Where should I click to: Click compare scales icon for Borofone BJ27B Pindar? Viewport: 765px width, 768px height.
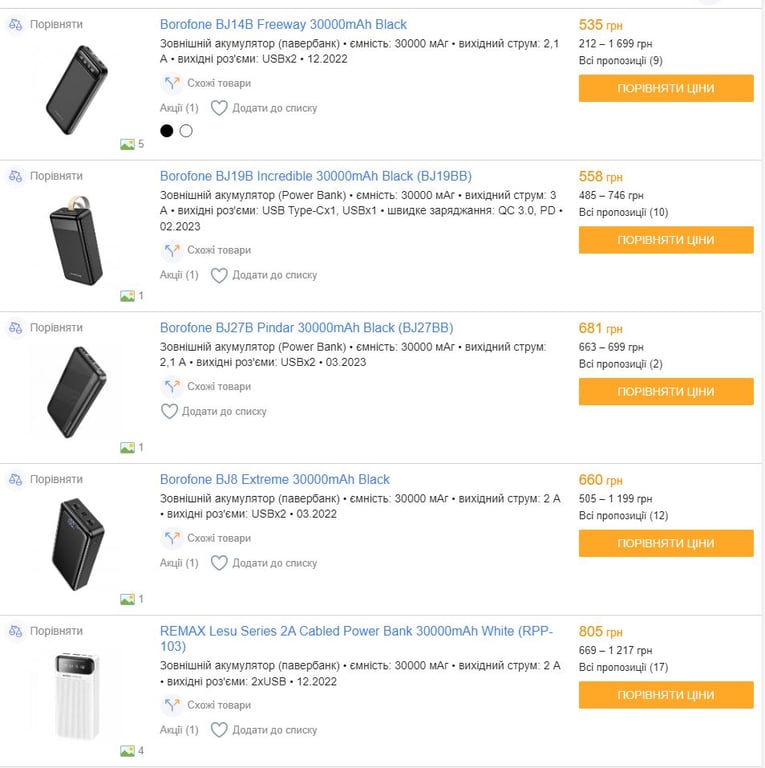coord(15,328)
